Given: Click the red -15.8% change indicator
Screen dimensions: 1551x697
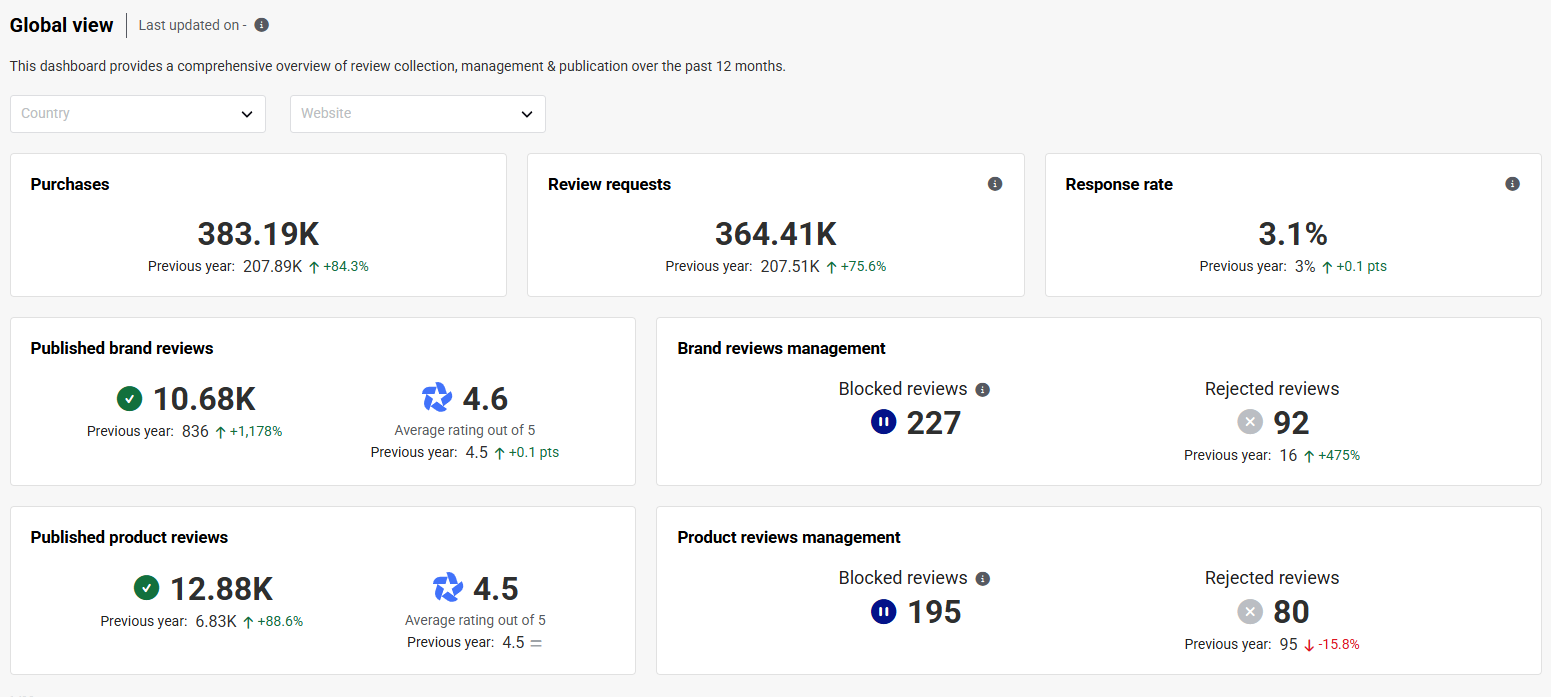Looking at the screenshot, I should (x=1331, y=645).
